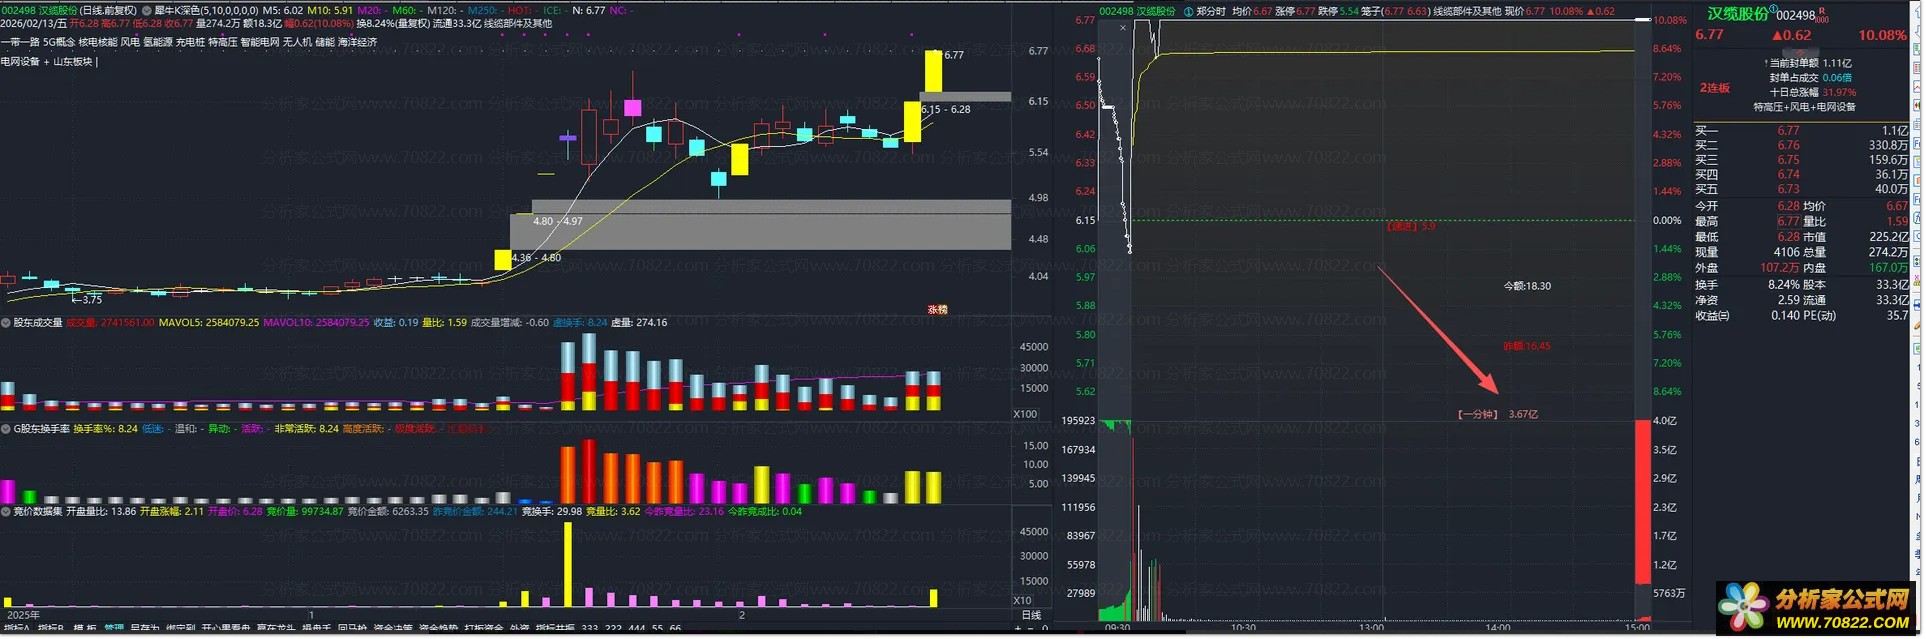
Task: Click the 买三 6.75 order book row
Action: [x=1801, y=160]
